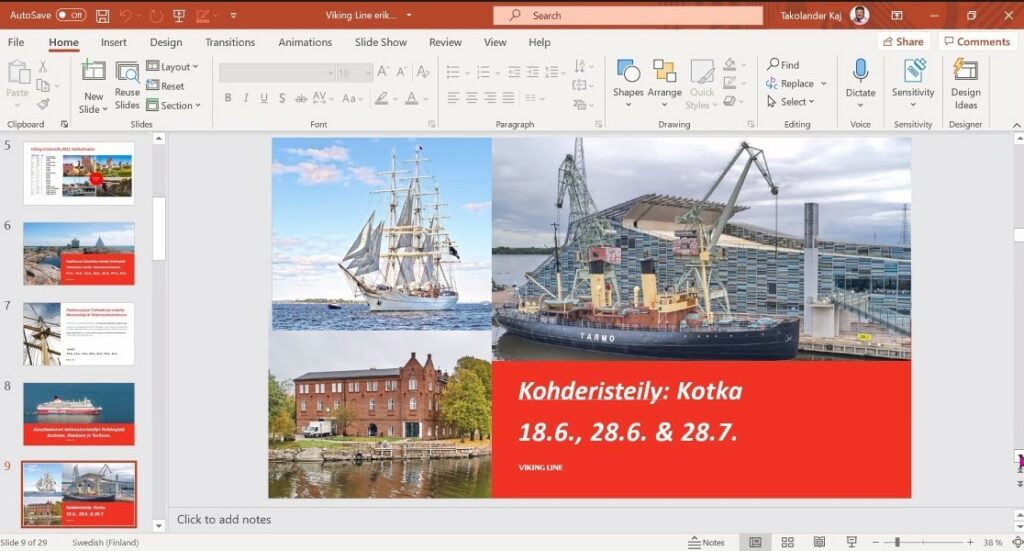The height and width of the screenshot is (551, 1024).
Task: Start Slide Show from status bar icon
Action: pyautogui.click(x=851, y=542)
